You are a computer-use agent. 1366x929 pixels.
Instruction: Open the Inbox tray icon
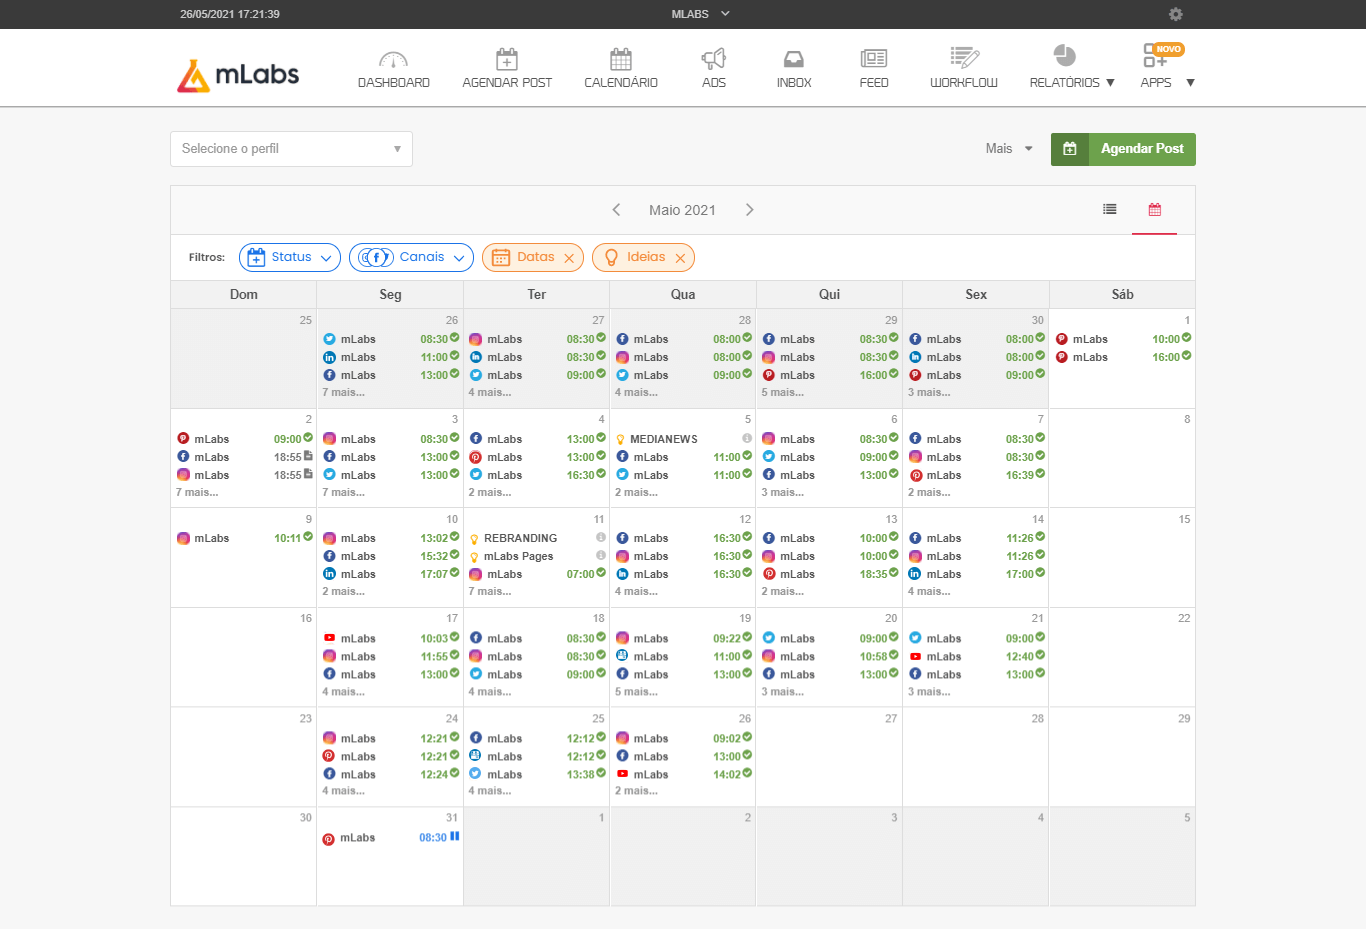pos(794,59)
